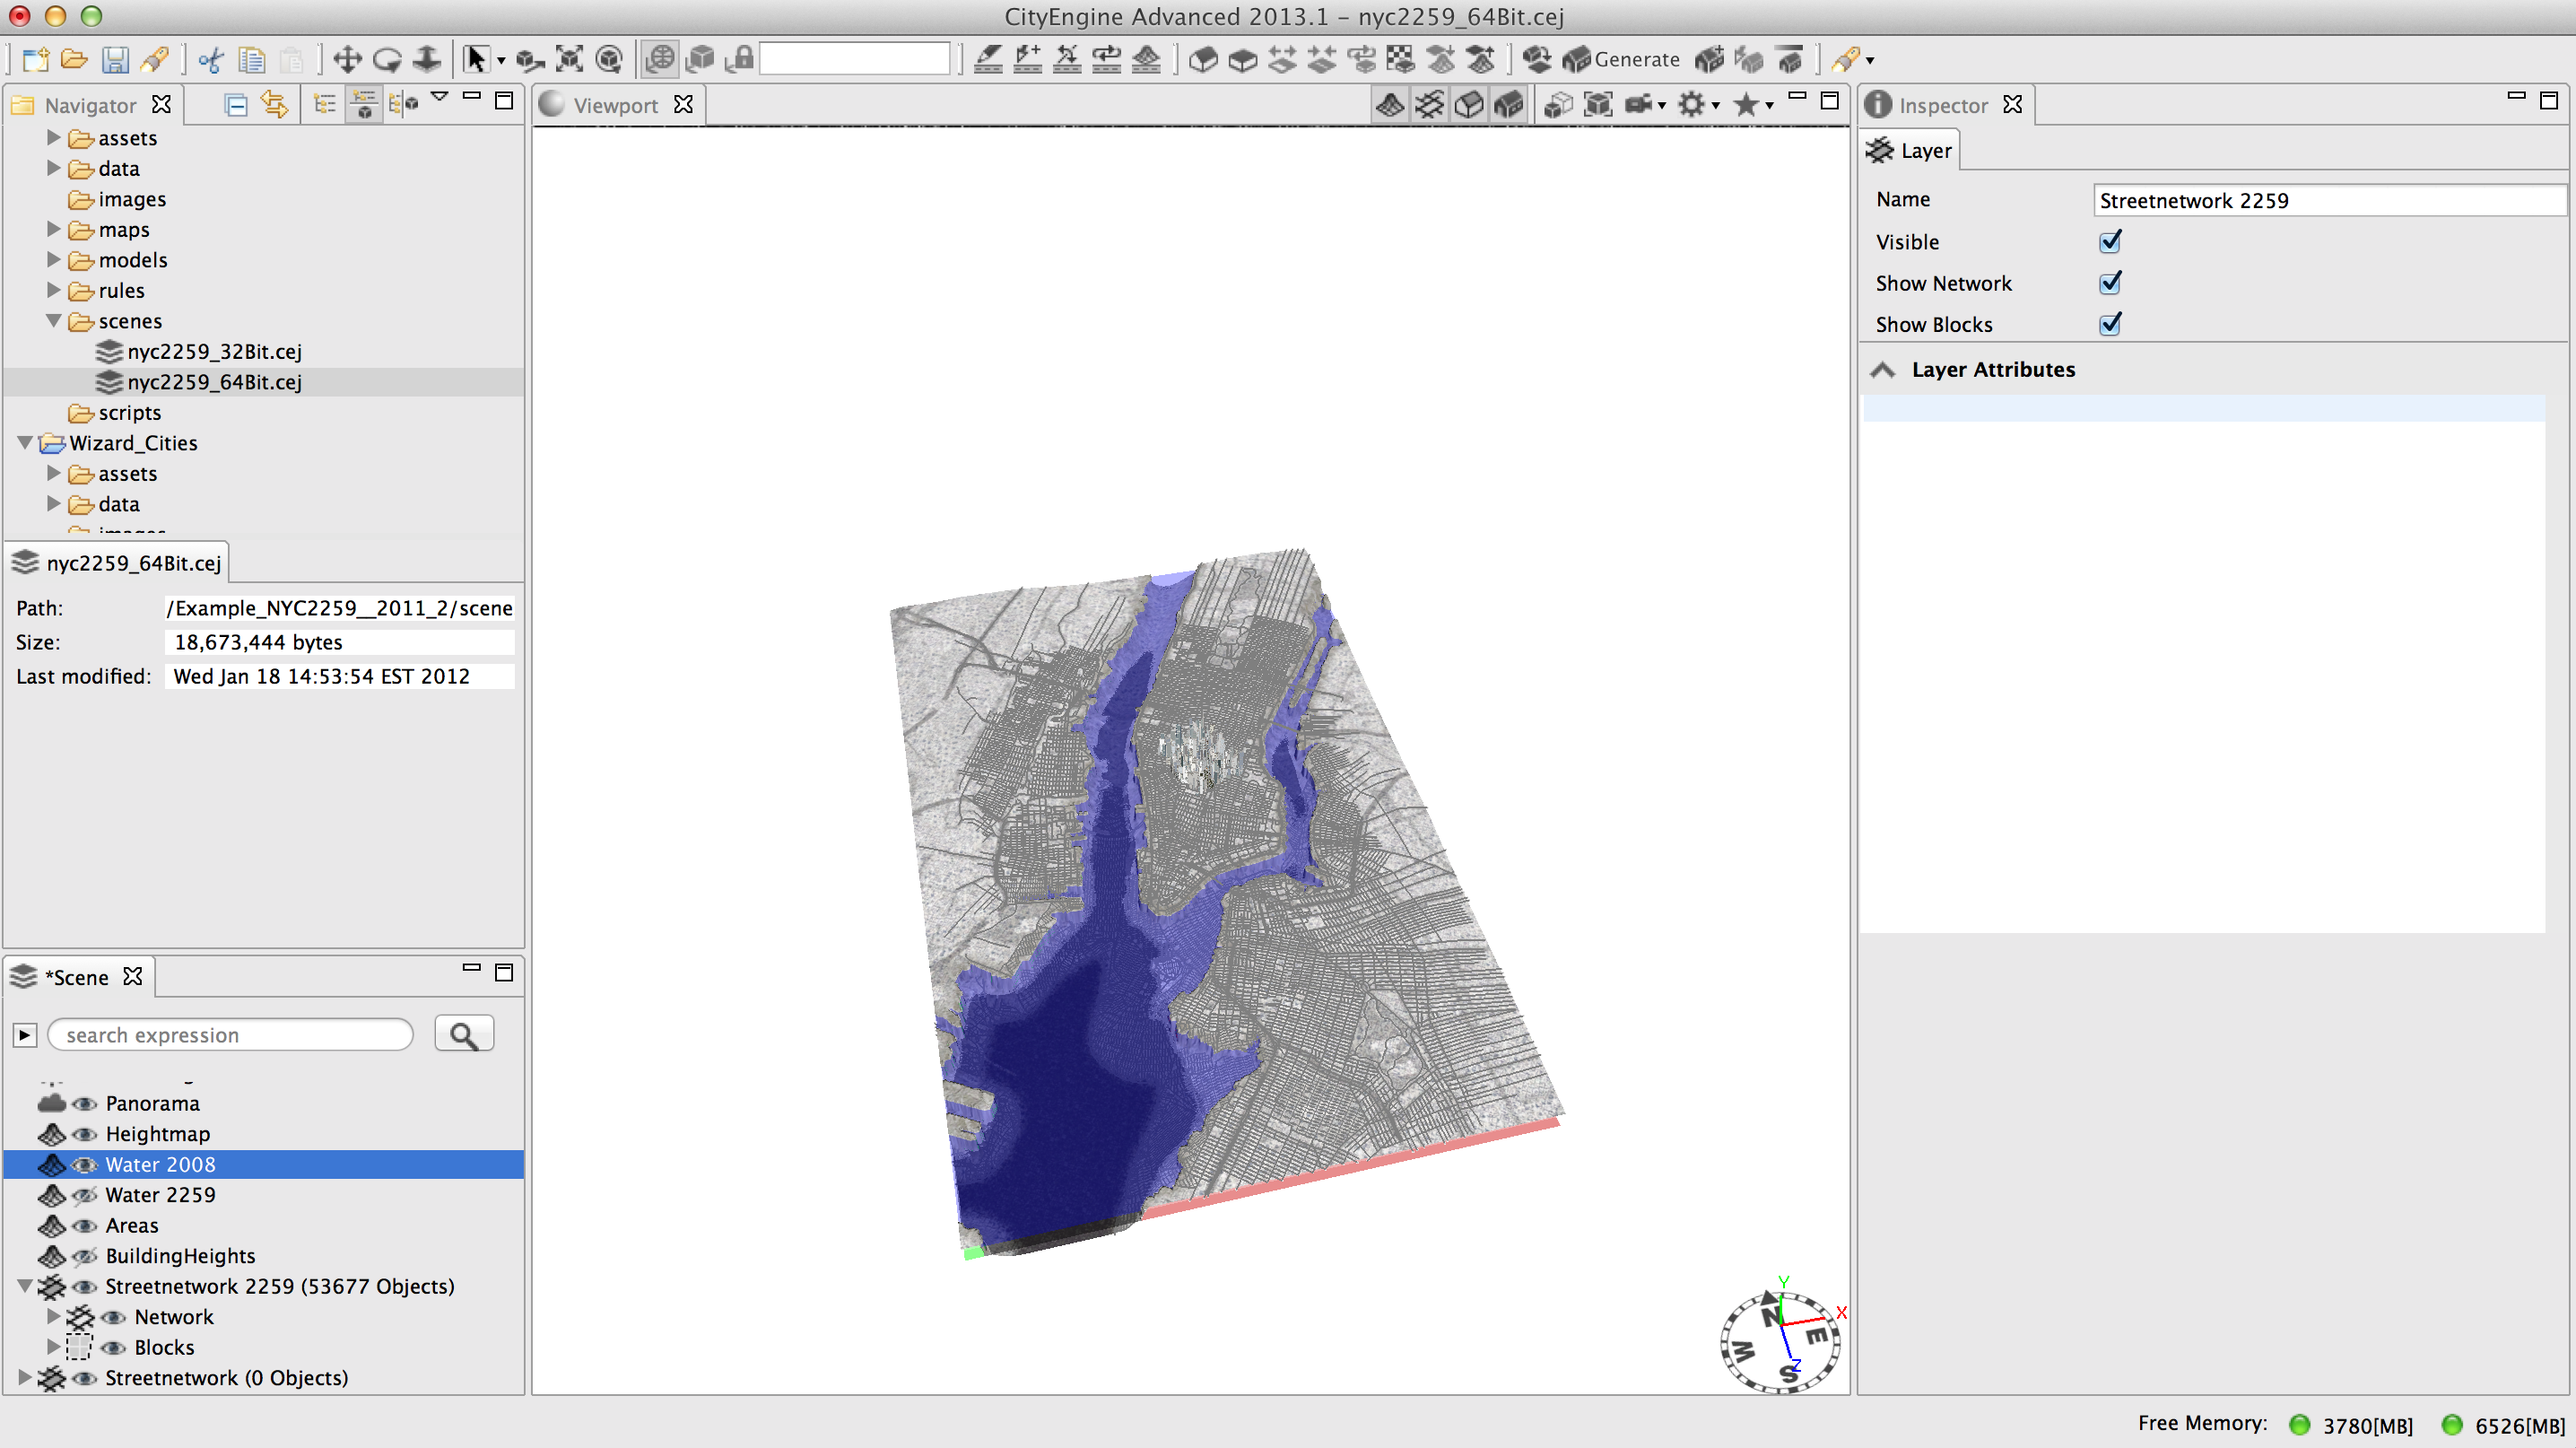Toggle map layers visibility icon in viewport
The image size is (2576, 1448).
tap(1390, 104)
